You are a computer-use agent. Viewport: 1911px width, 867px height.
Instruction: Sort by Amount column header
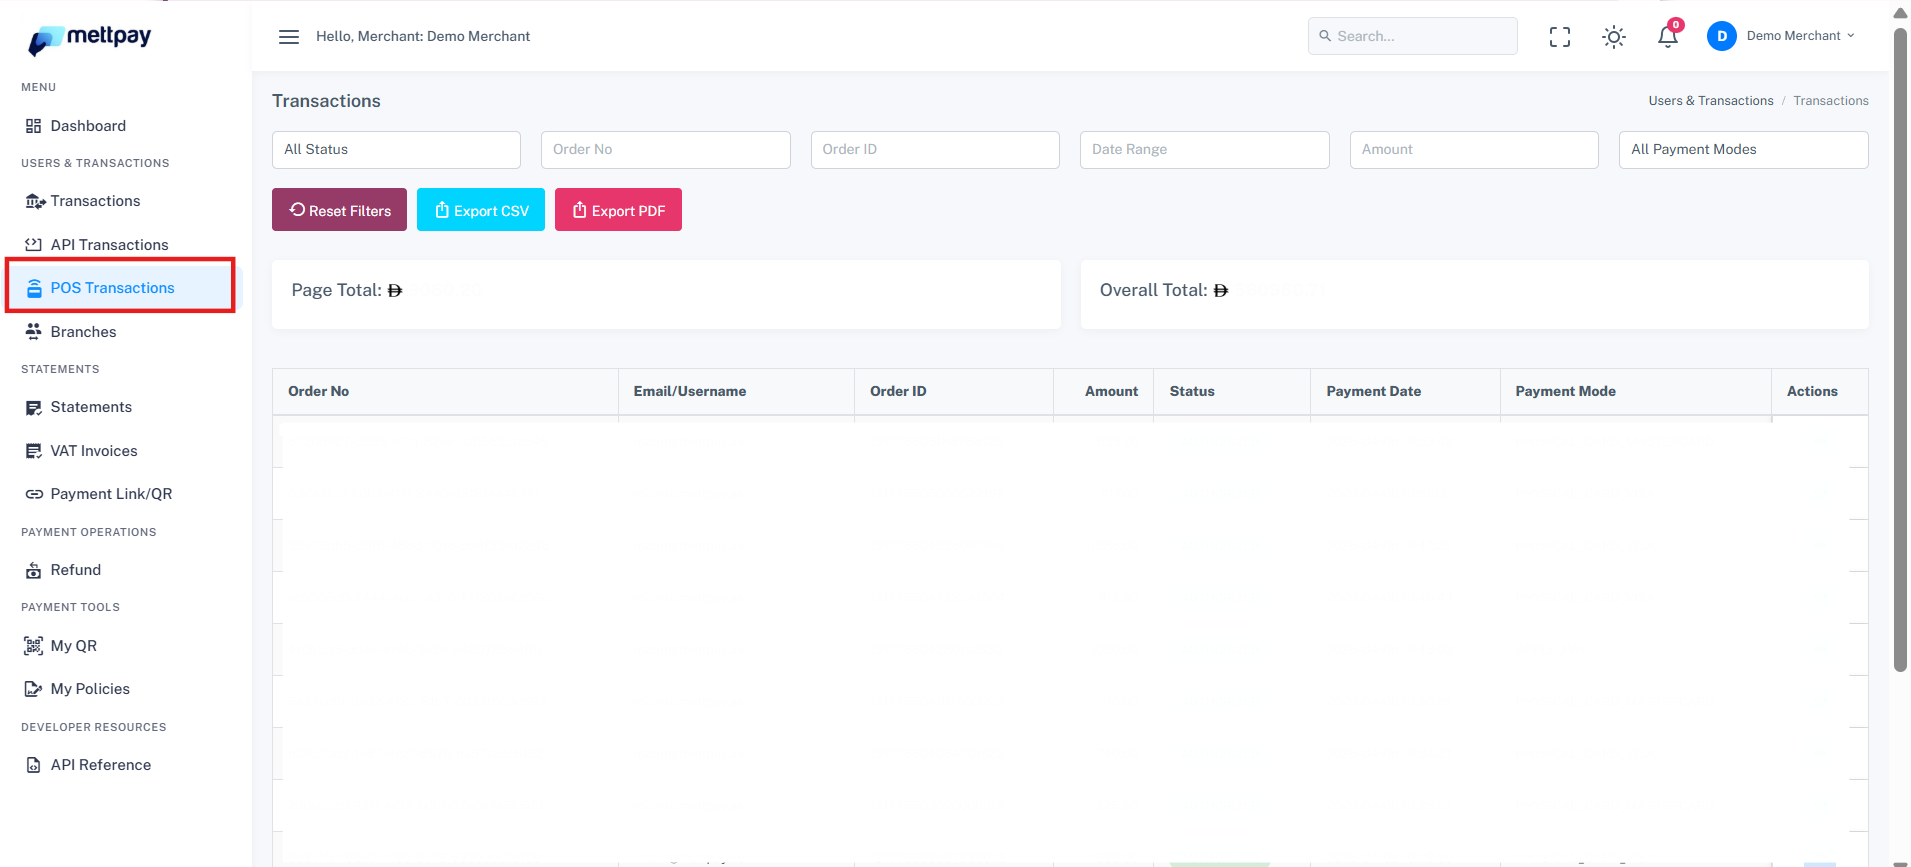[x=1104, y=392]
